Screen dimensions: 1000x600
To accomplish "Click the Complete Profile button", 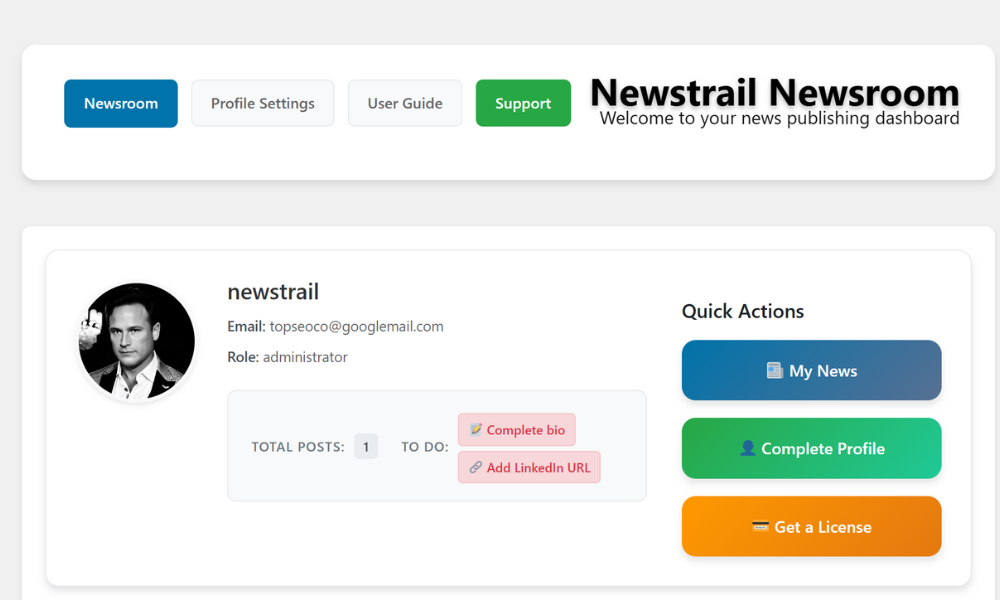I will [x=811, y=448].
